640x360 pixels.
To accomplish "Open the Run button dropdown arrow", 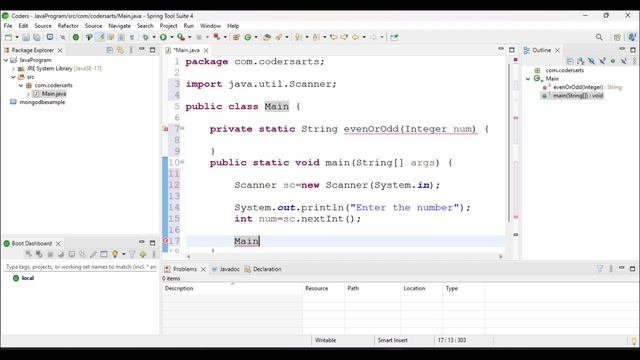I will (x=171, y=37).
